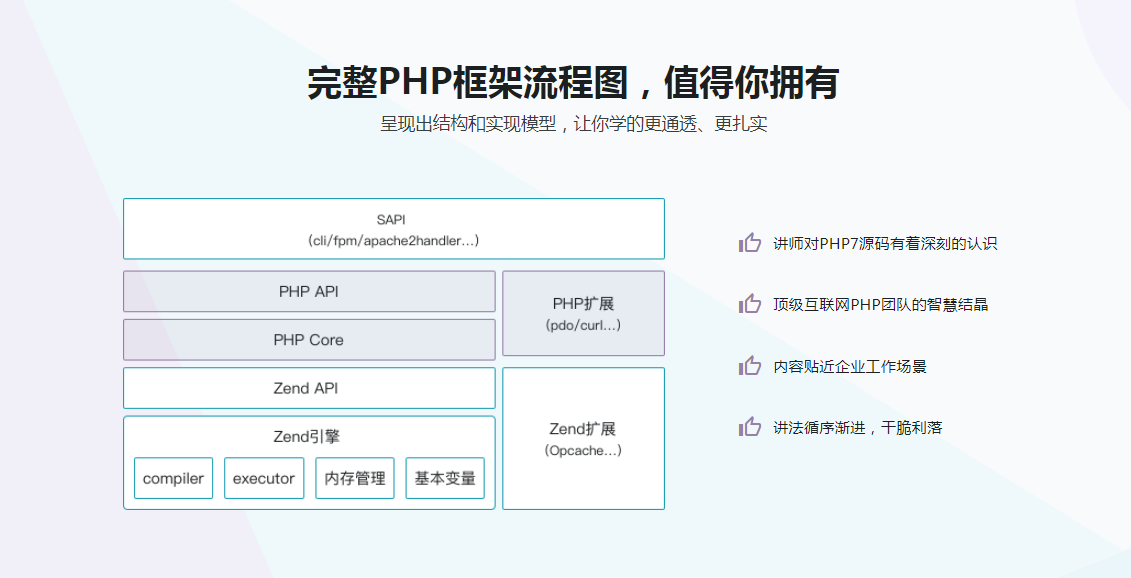The image size is (1131, 578).
Task: Click the Zend API layer block
Action: tap(309, 387)
